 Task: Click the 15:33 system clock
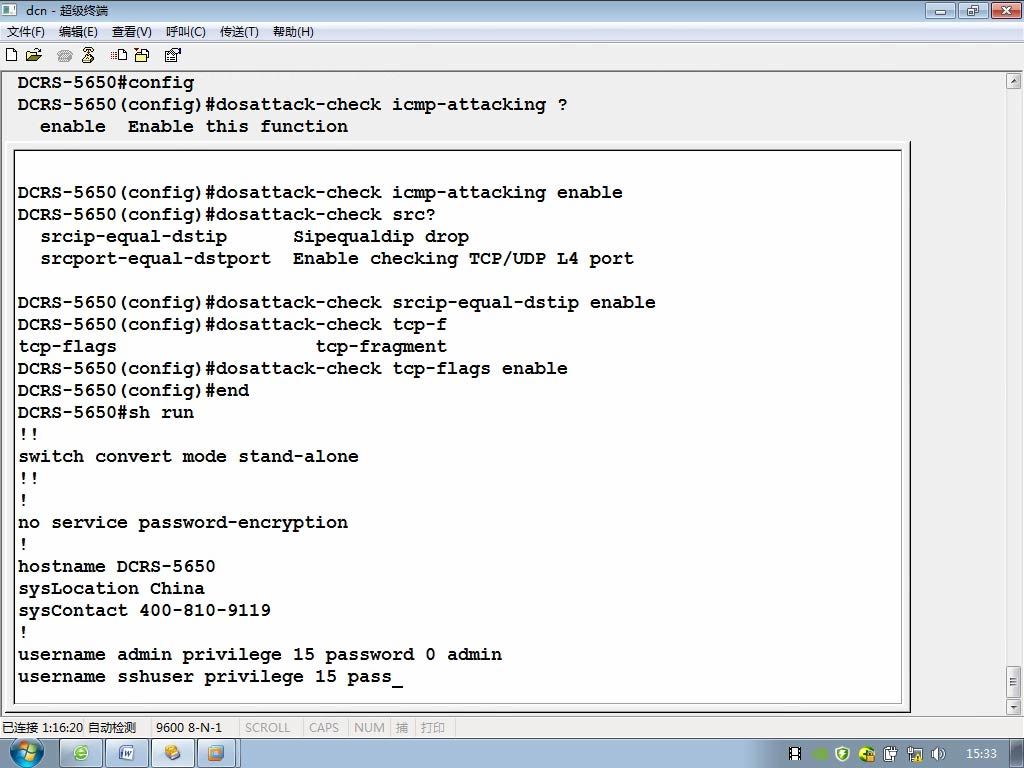tap(981, 754)
